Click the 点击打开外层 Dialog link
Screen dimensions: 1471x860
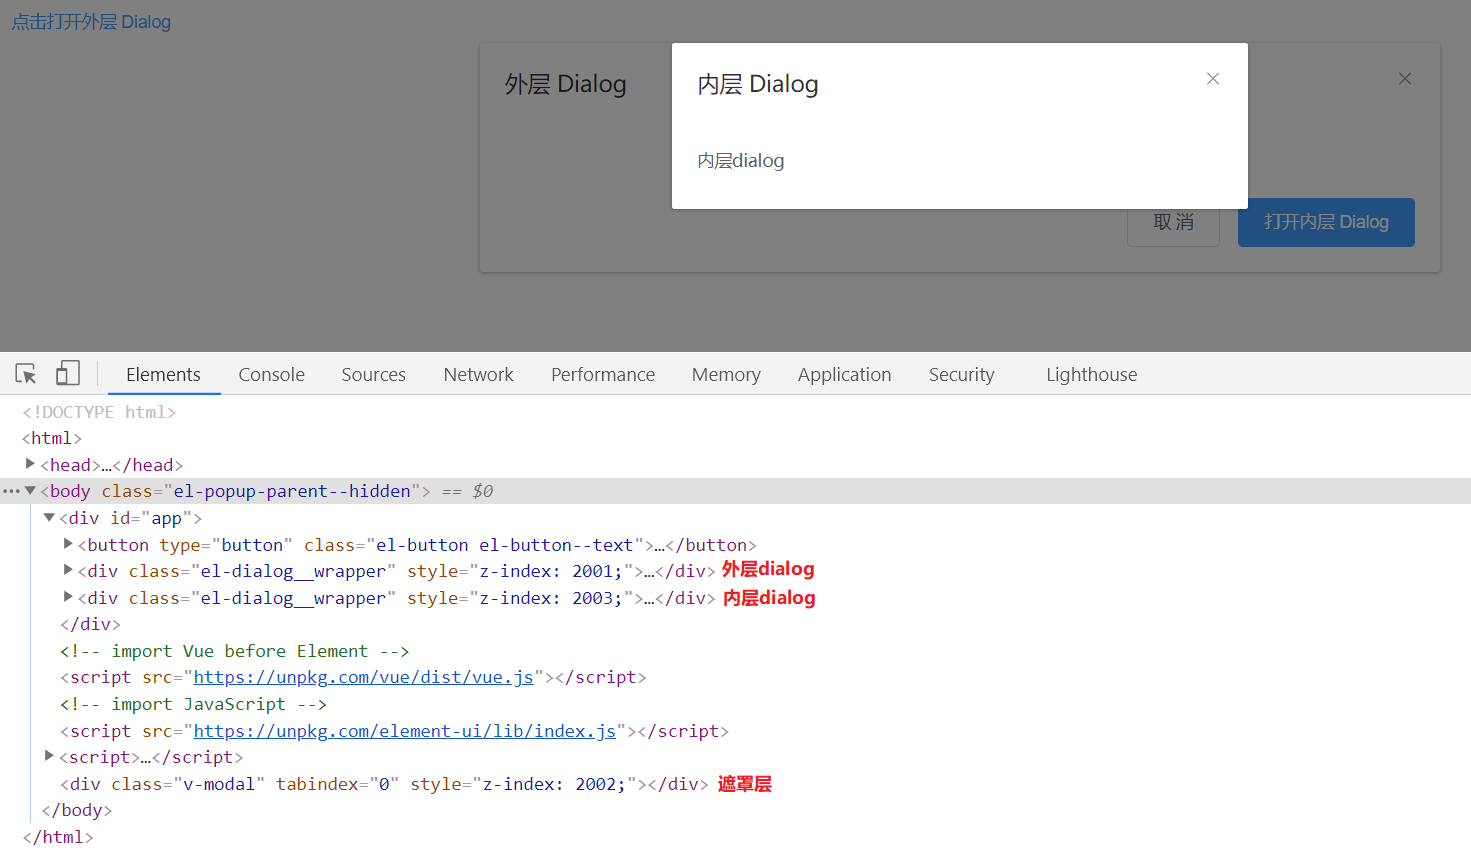(90, 21)
